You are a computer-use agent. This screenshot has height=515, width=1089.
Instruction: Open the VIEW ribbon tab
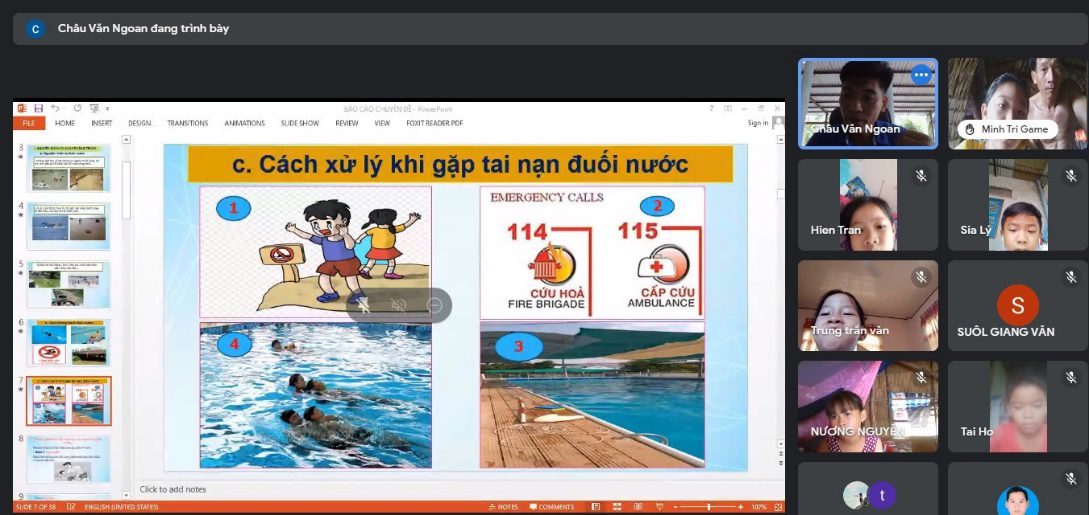[x=382, y=124]
